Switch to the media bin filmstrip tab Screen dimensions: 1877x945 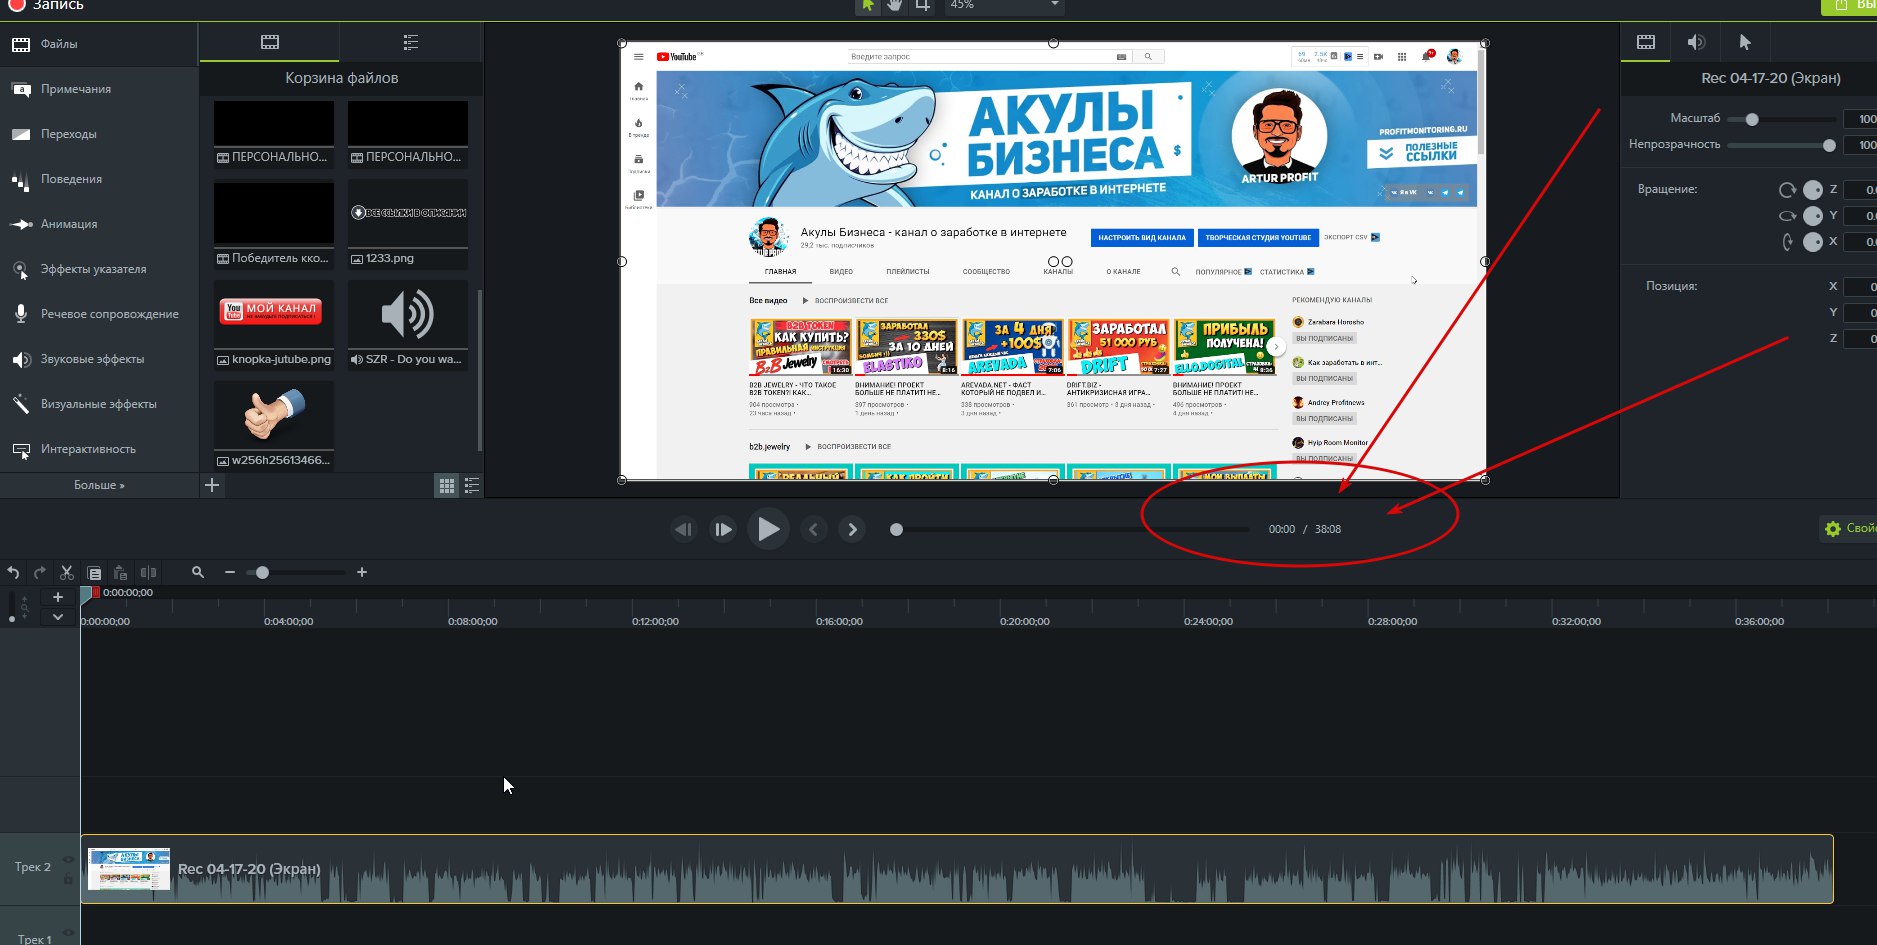click(270, 42)
